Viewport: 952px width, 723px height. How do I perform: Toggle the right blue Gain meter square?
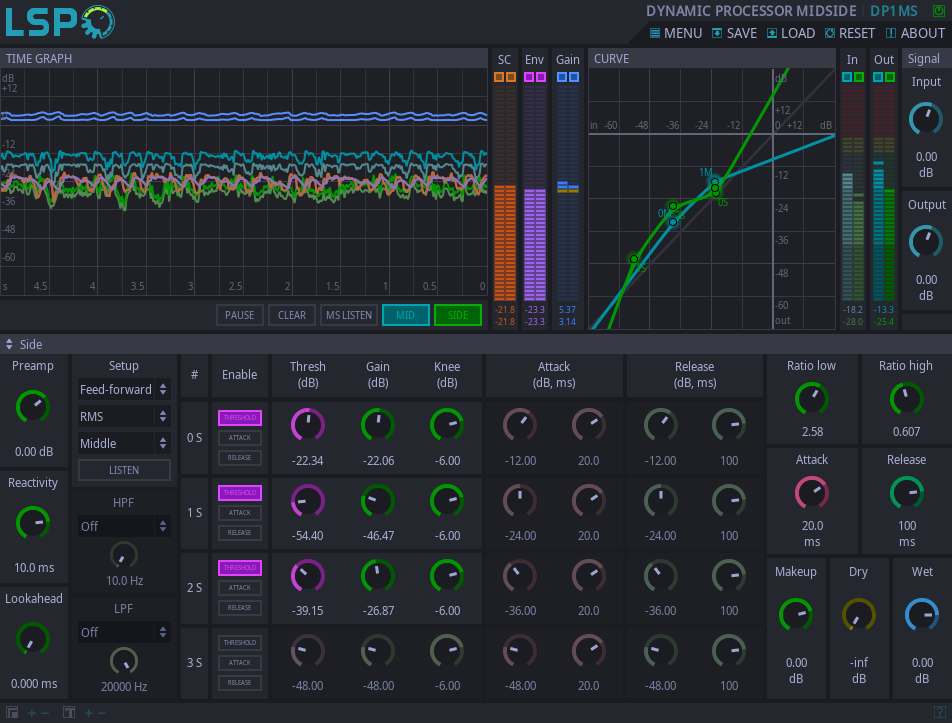click(574, 77)
